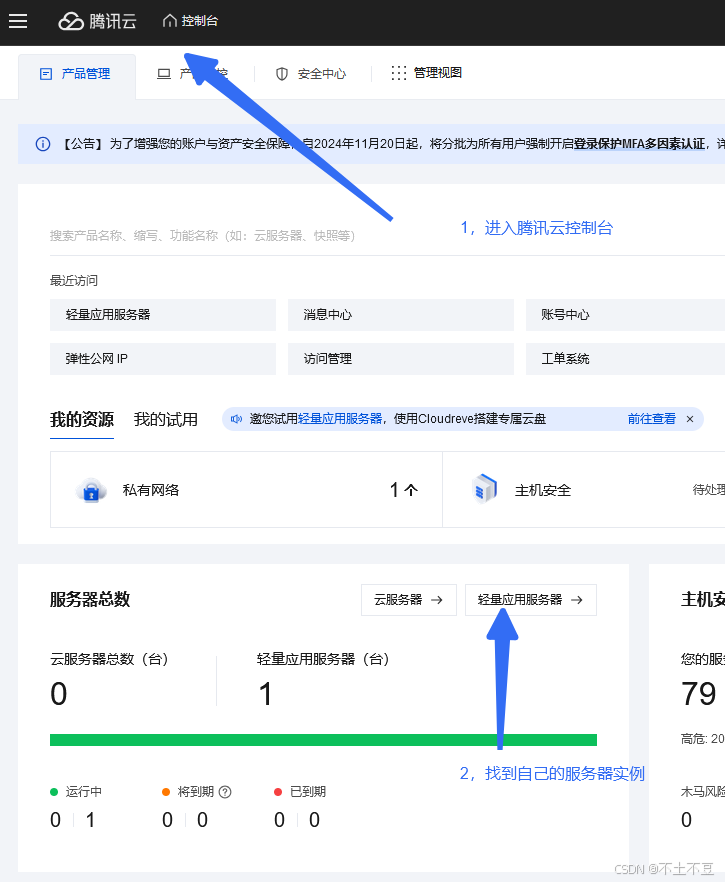725x882 pixels.
Task: Click the grid dots icon for 管理视图
Action: point(399,73)
